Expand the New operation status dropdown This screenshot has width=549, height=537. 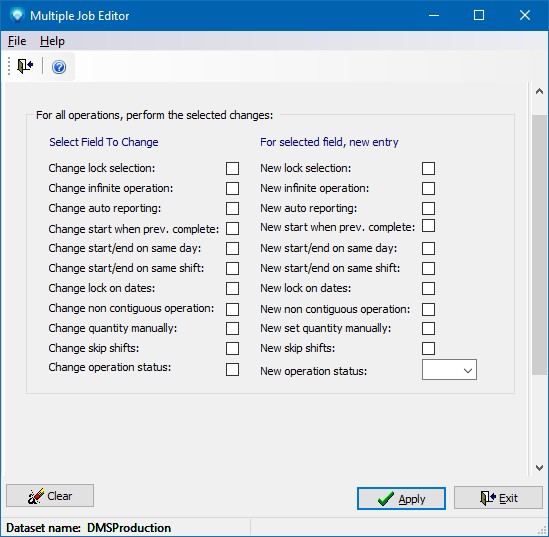449,370
